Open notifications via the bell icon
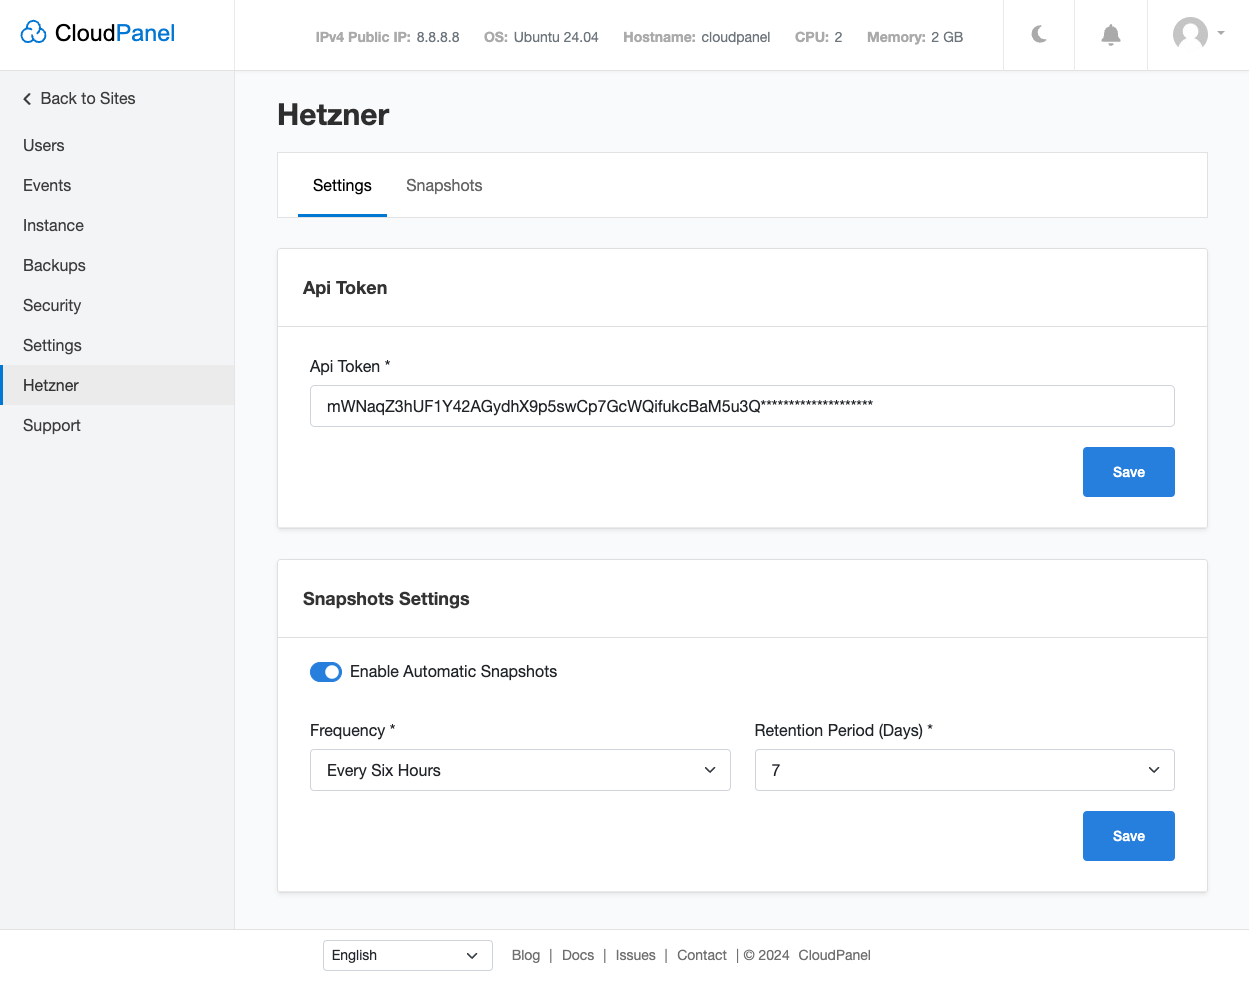The height and width of the screenshot is (981, 1249). pyautogui.click(x=1110, y=35)
